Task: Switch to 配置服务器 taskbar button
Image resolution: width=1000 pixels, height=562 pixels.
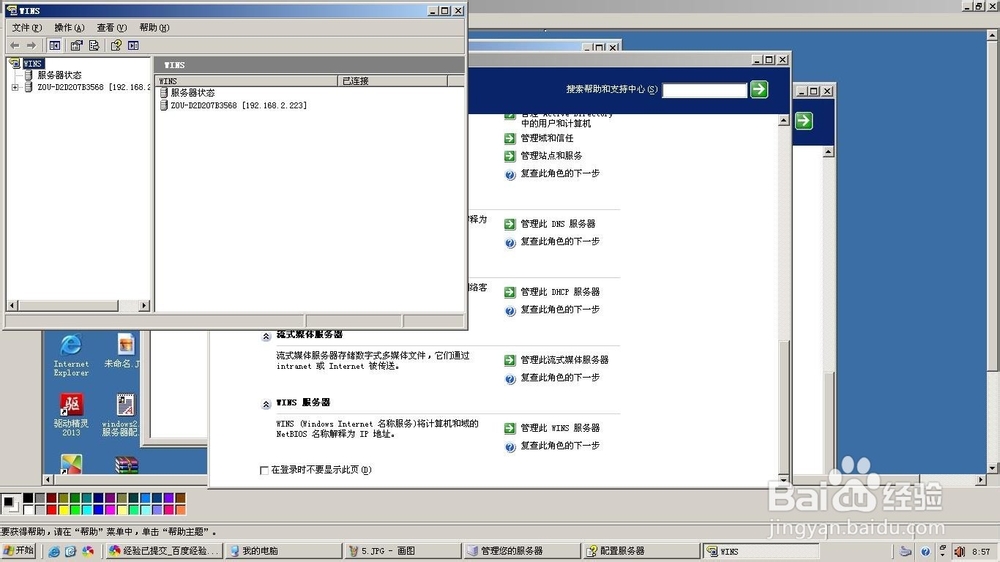Action: click(641, 551)
